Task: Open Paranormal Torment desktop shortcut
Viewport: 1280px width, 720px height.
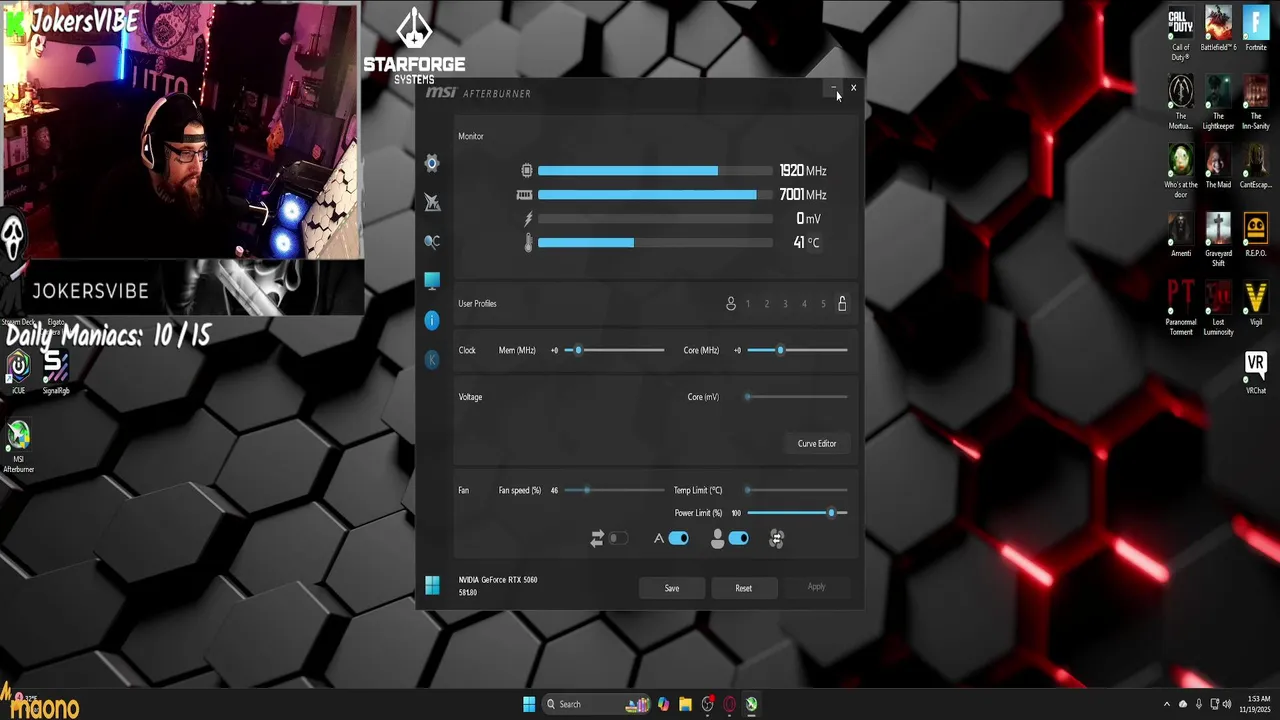Action: (x=1181, y=308)
